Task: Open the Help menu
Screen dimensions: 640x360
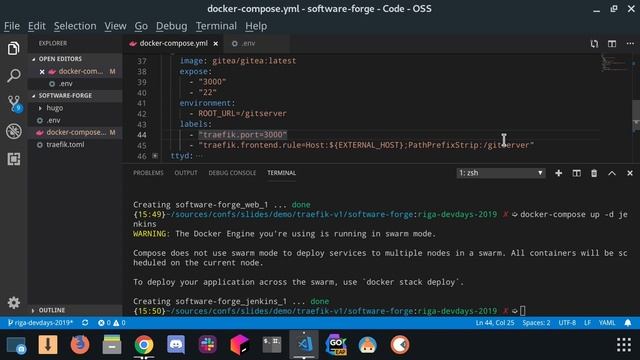Action: click(x=256, y=26)
